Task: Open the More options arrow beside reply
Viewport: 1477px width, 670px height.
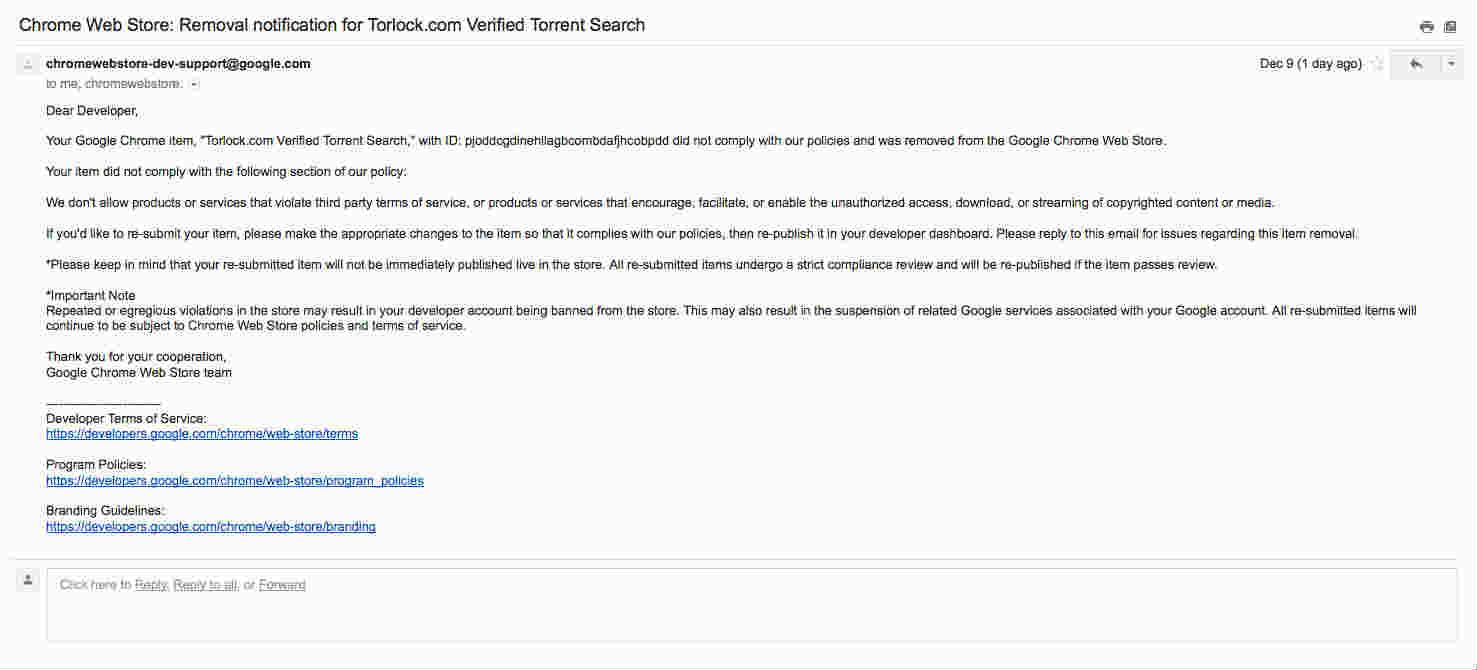Action: (1451, 64)
